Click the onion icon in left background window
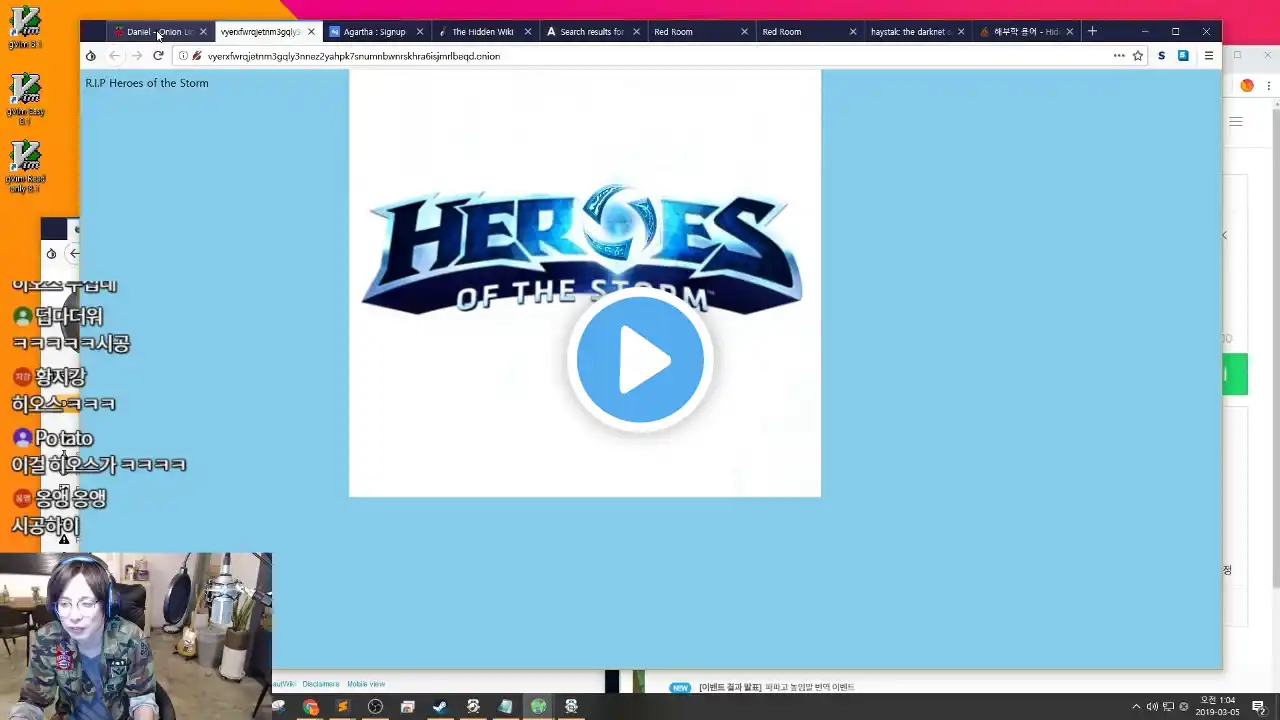The image size is (1280, 720). click(x=51, y=253)
